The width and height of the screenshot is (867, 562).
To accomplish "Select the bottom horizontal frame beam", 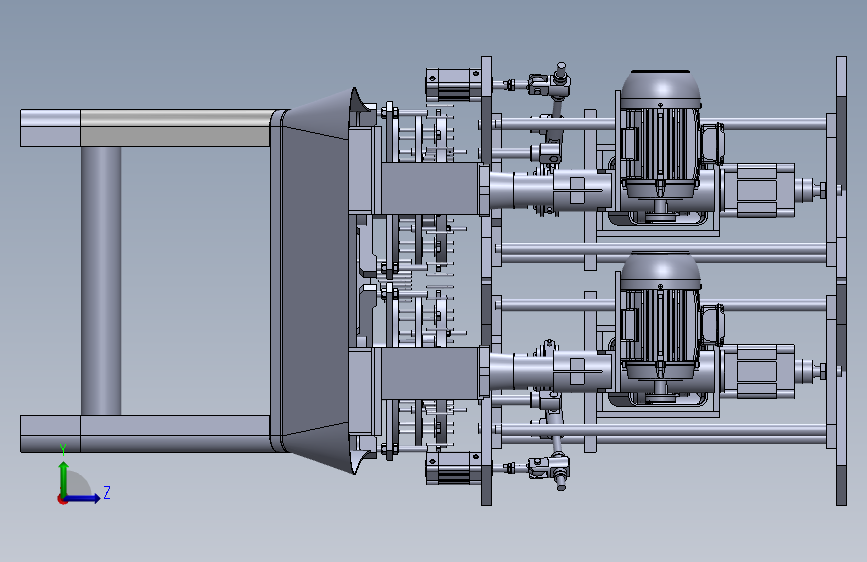I will tap(147, 434).
